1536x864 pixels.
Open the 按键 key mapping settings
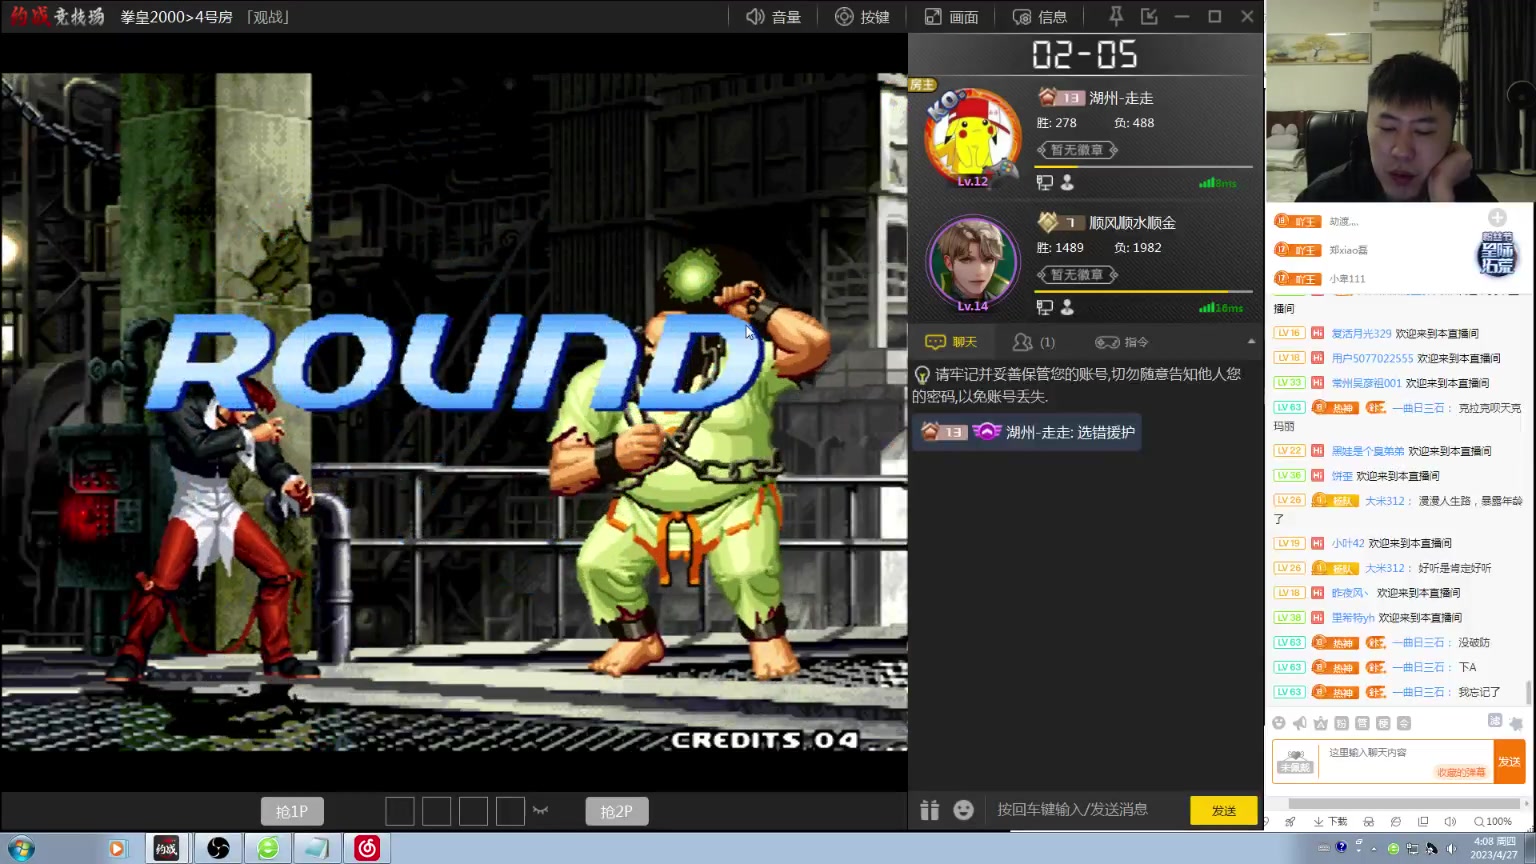click(x=862, y=17)
